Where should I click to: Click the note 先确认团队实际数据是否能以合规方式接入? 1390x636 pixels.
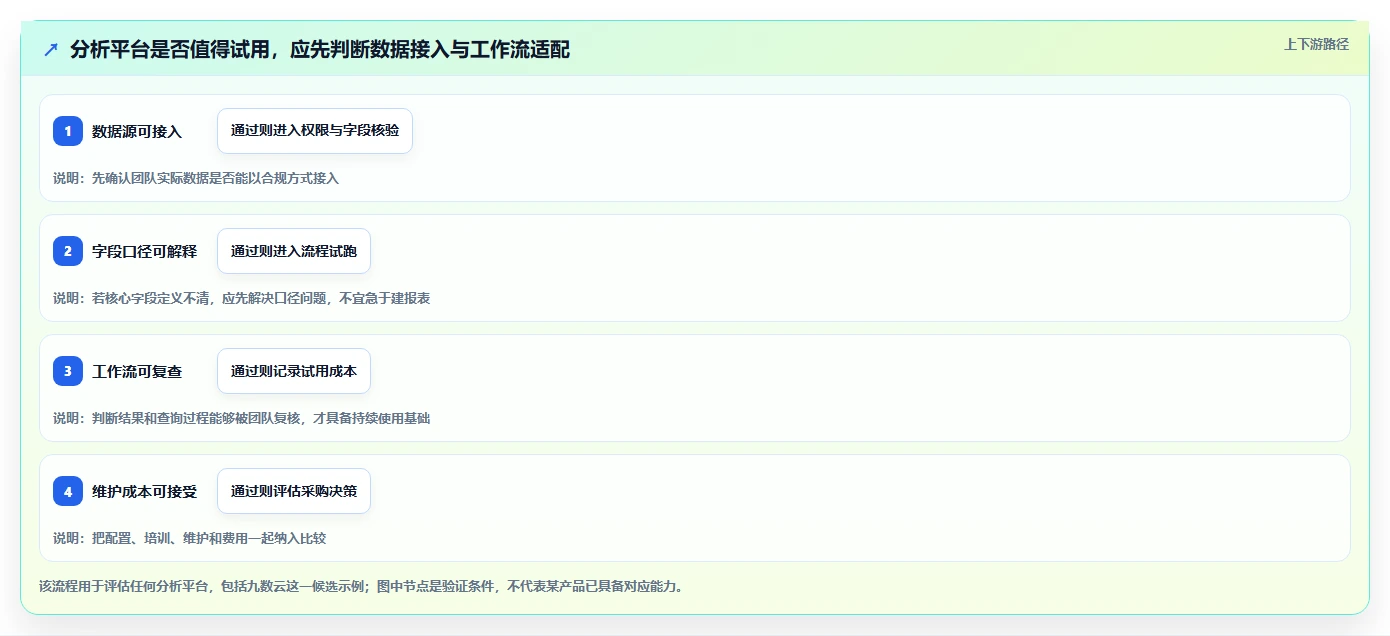196,178
